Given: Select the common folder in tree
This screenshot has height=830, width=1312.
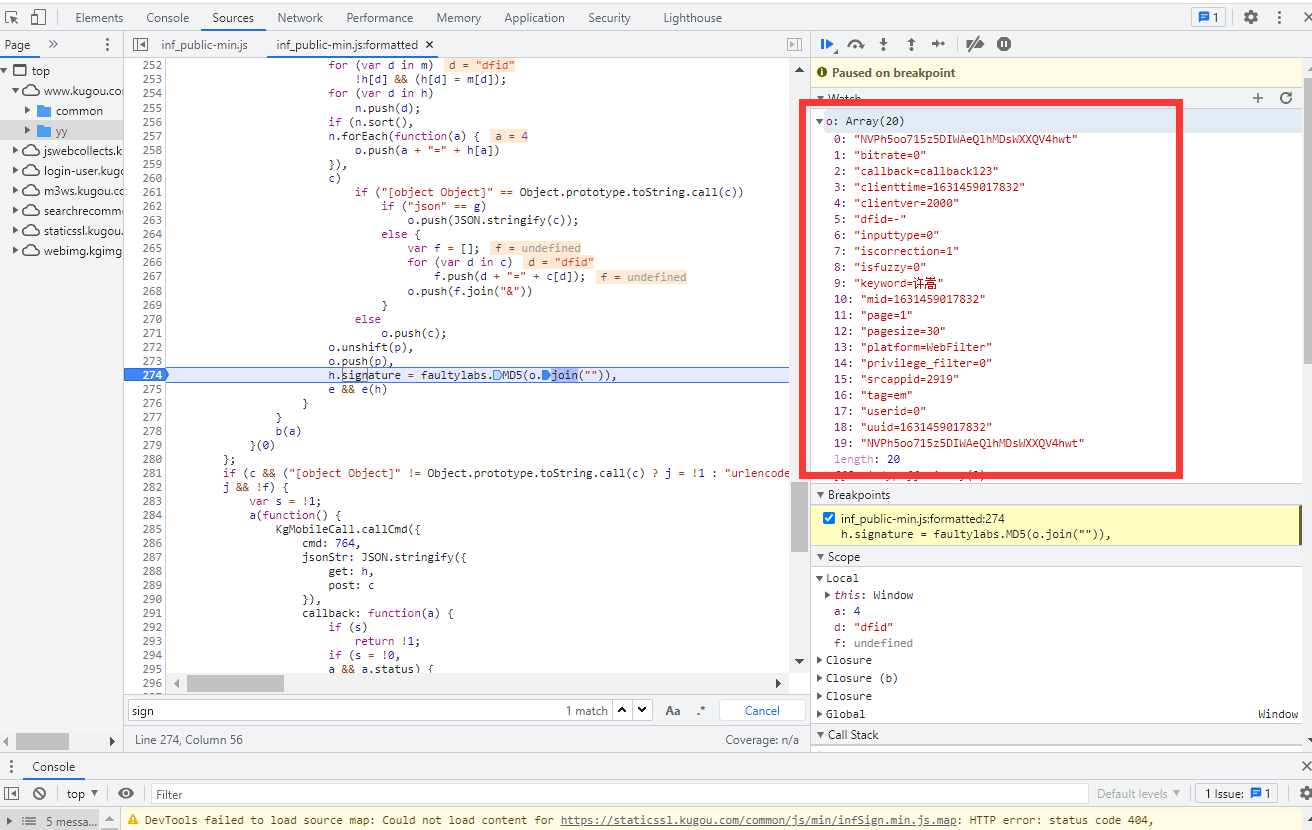Looking at the screenshot, I should coord(79,110).
